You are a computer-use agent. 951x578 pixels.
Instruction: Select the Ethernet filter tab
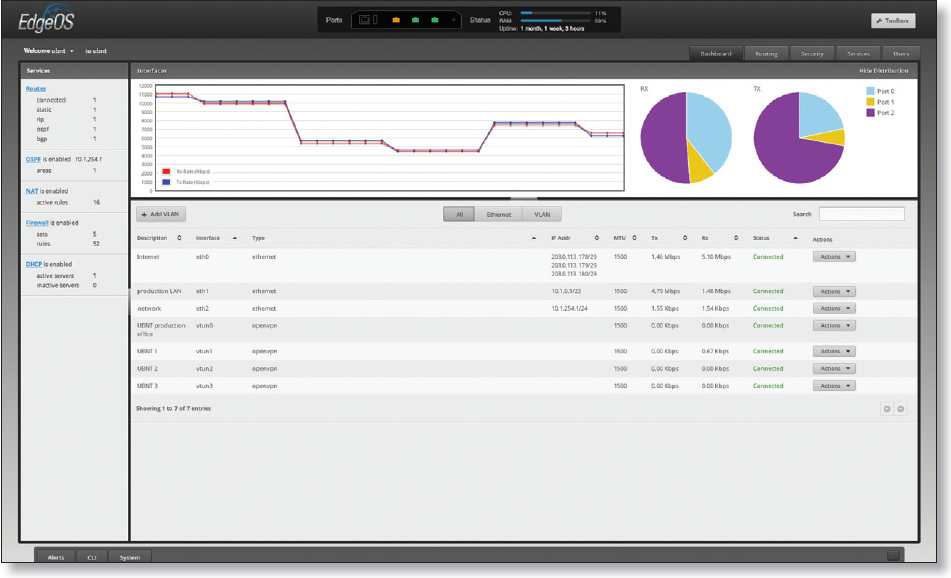point(499,214)
